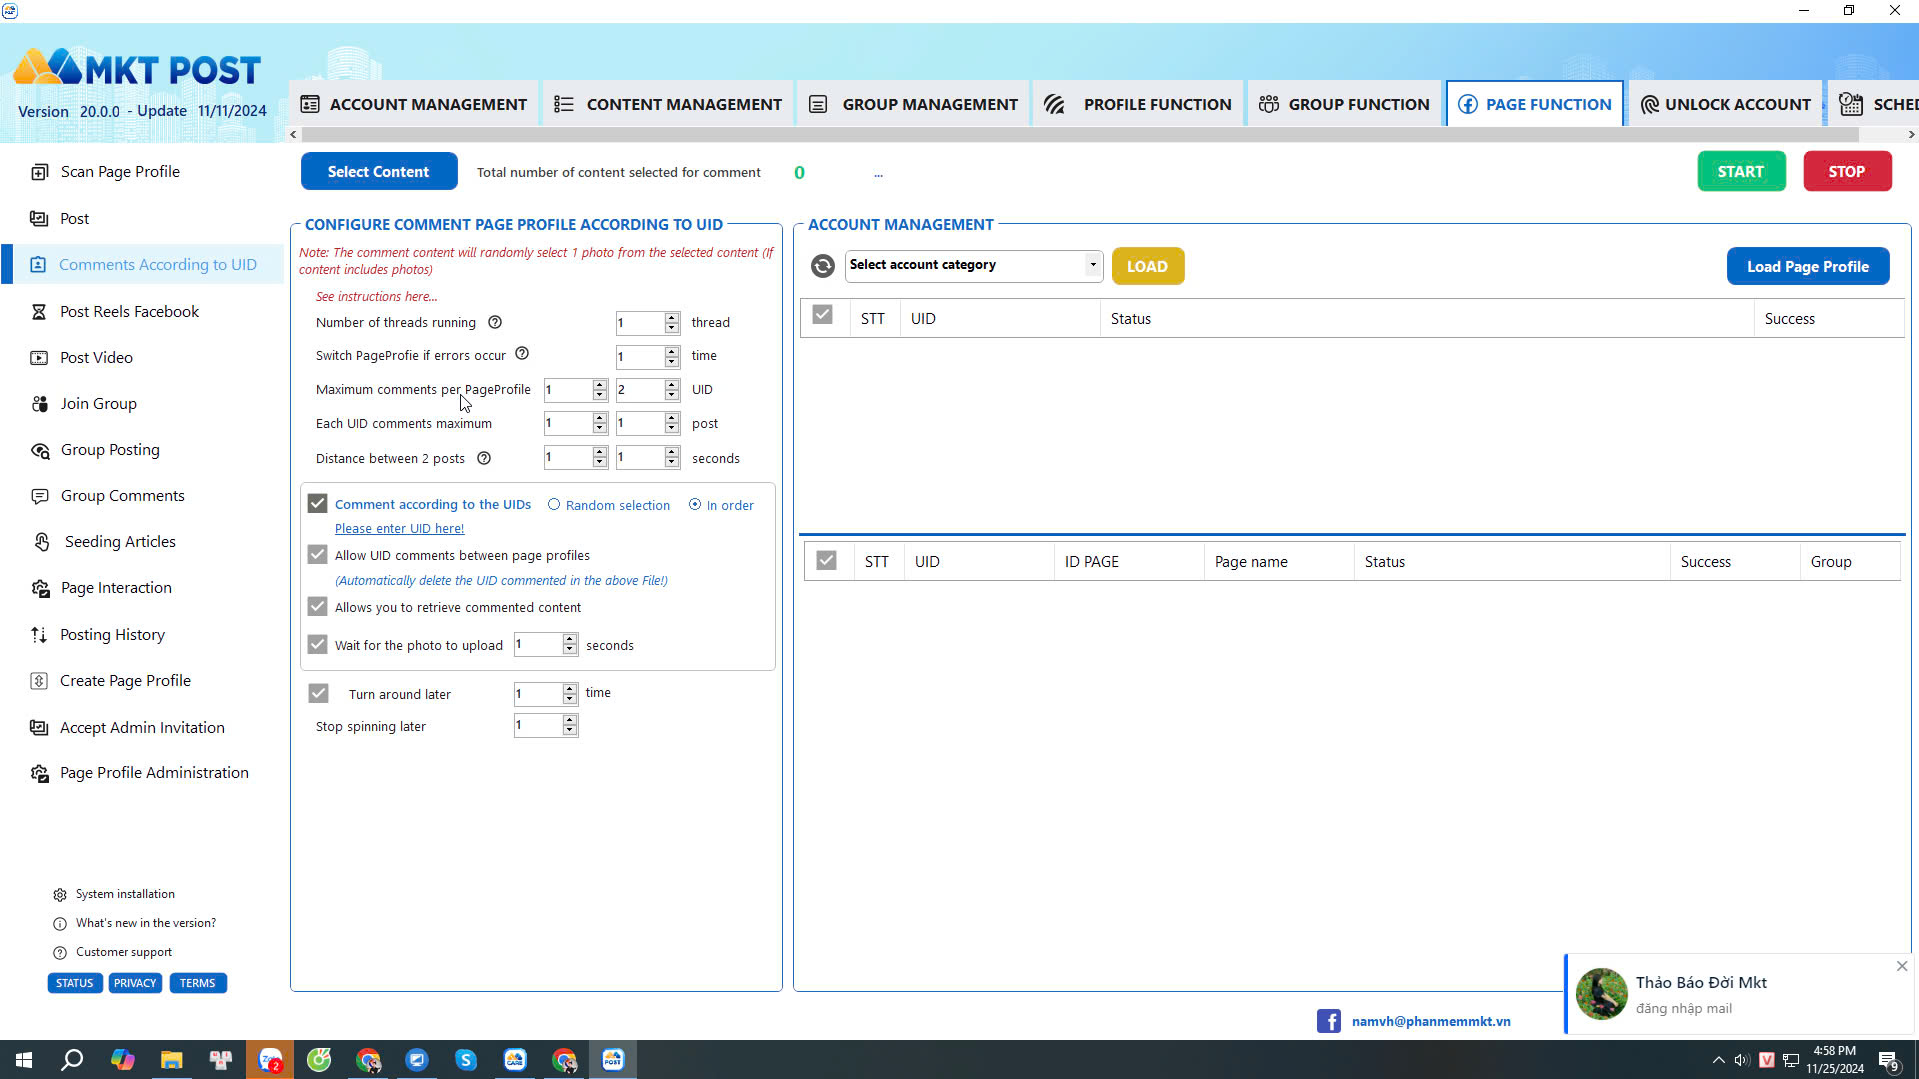The height and width of the screenshot is (1079, 1919).
Task: Click help icon next to Switch PageProfile errors
Action: (522, 354)
